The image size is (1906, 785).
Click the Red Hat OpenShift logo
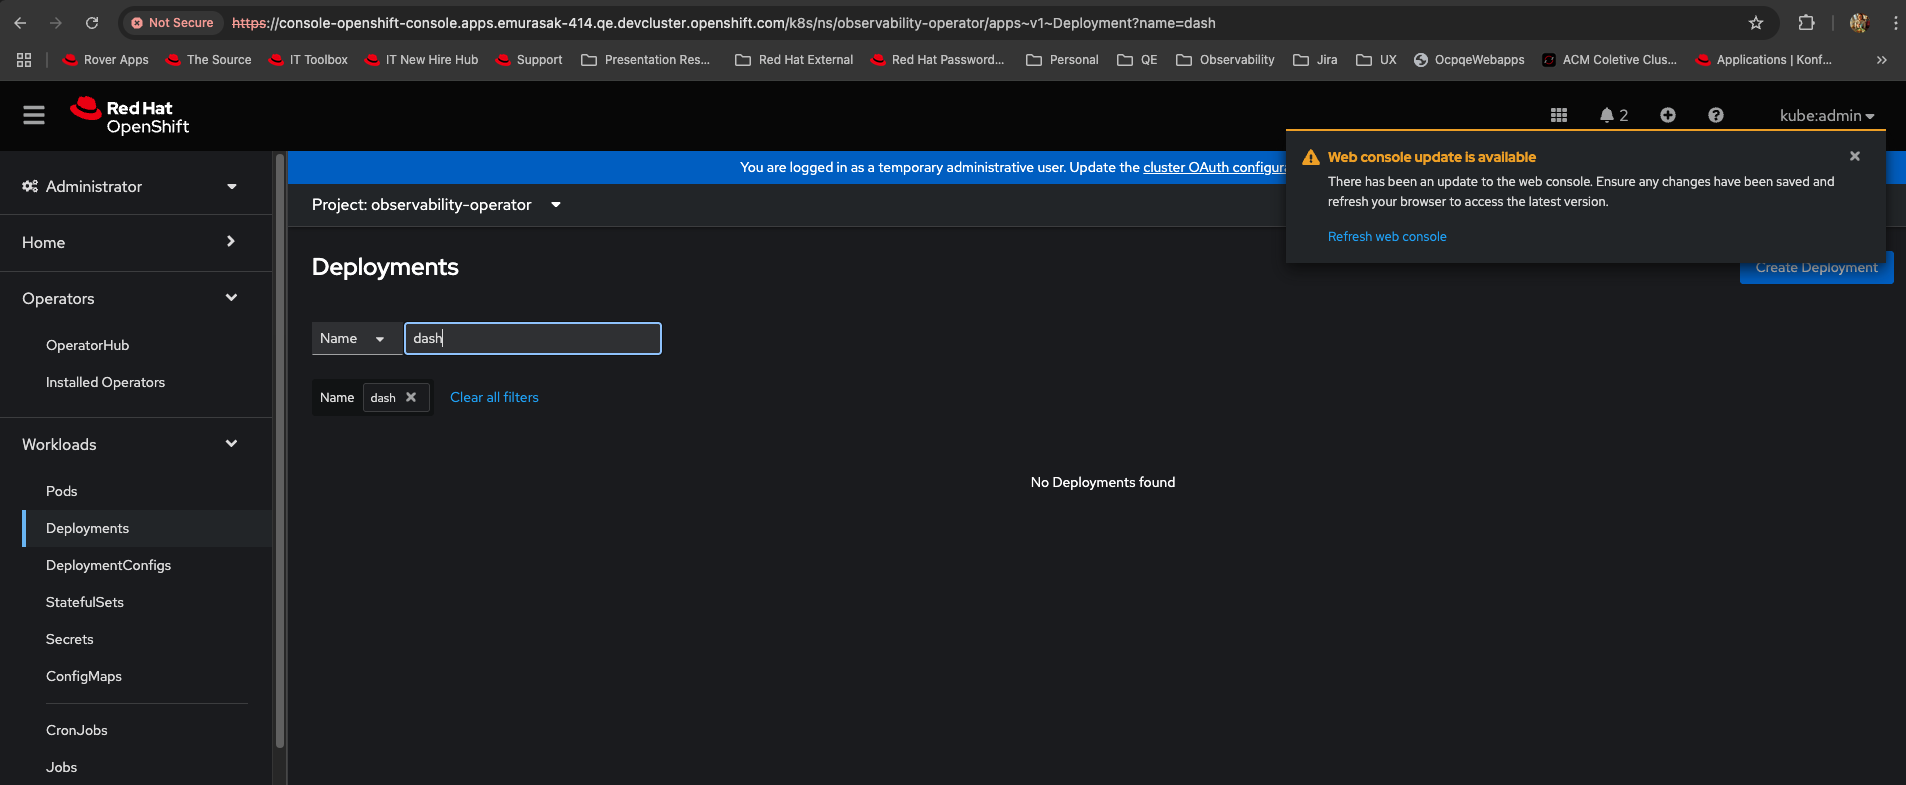[130, 116]
